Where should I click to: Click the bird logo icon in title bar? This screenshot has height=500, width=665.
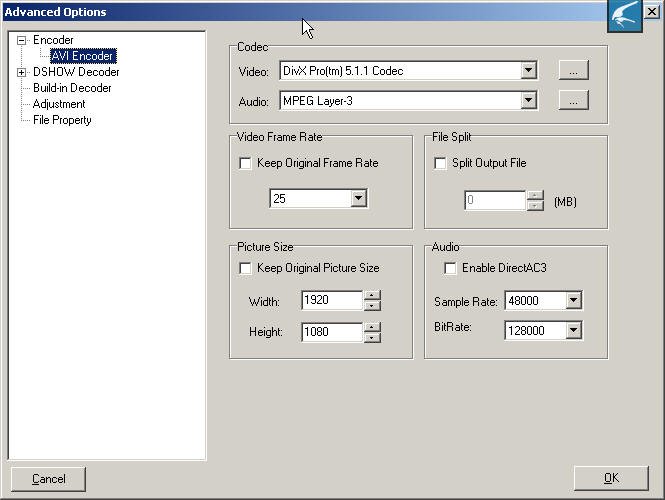click(x=624, y=16)
